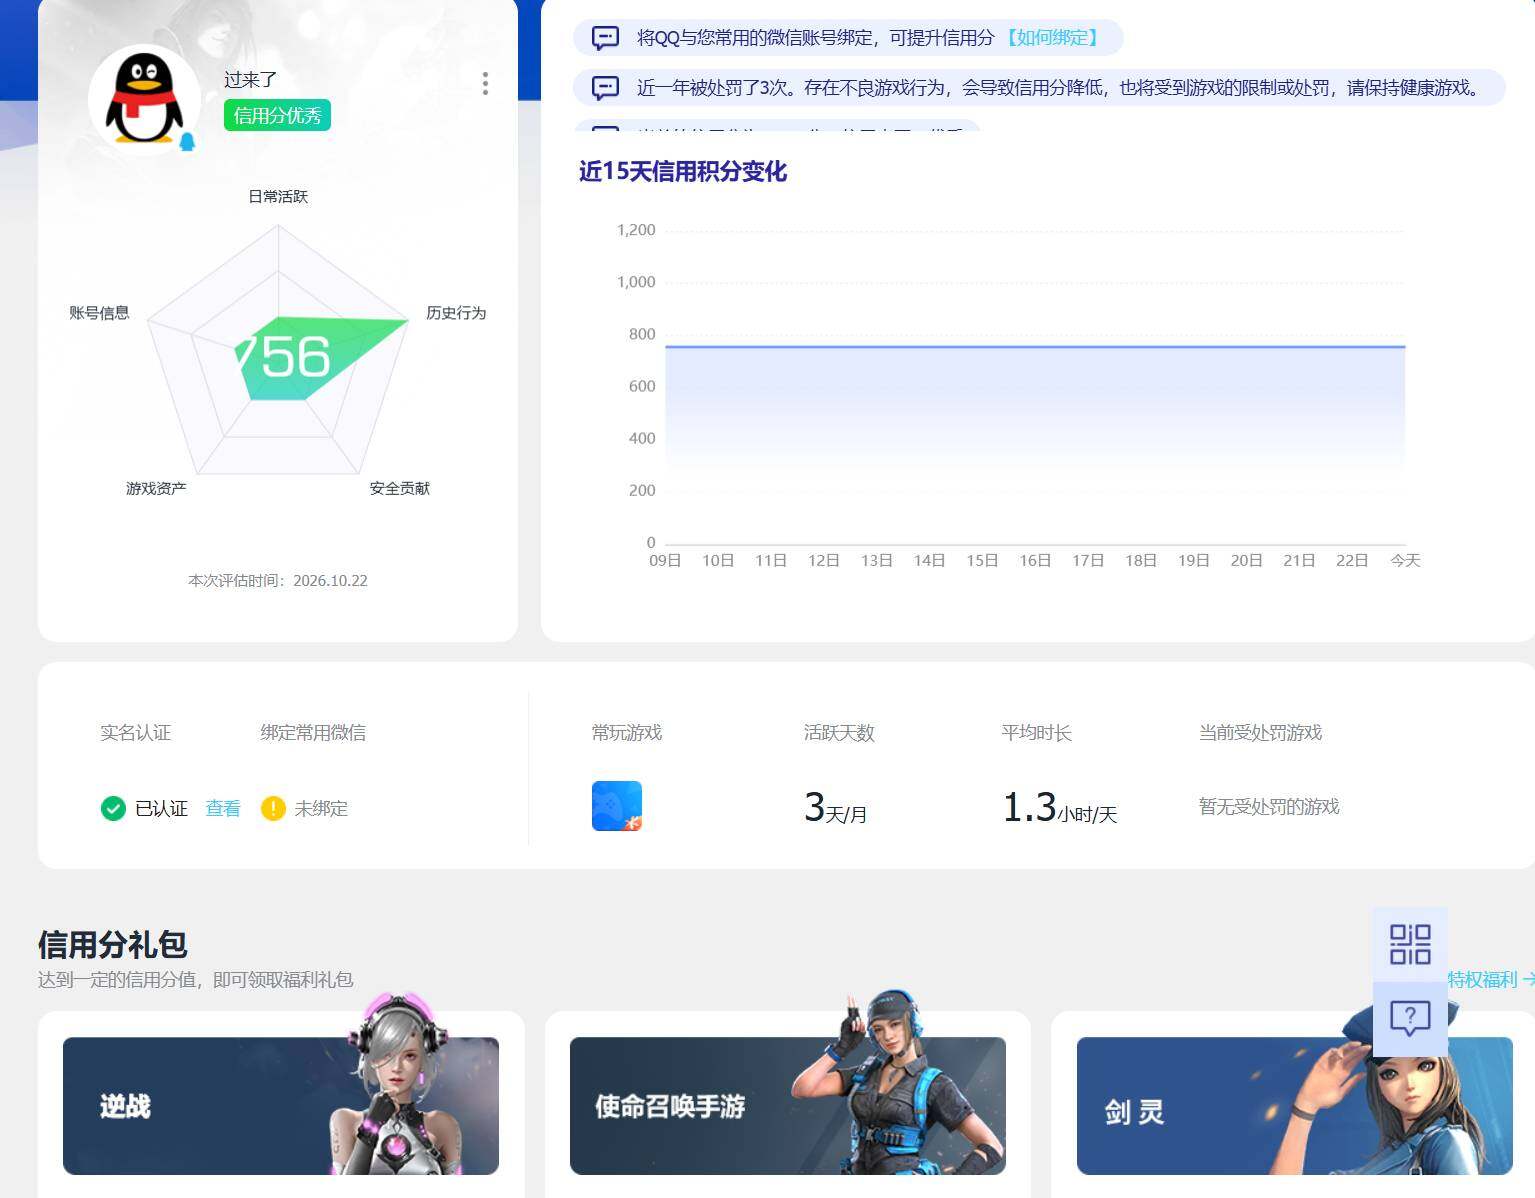Screen dimensions: 1535x1198
Task: Open the three-dot more options menu
Action: (x=485, y=83)
